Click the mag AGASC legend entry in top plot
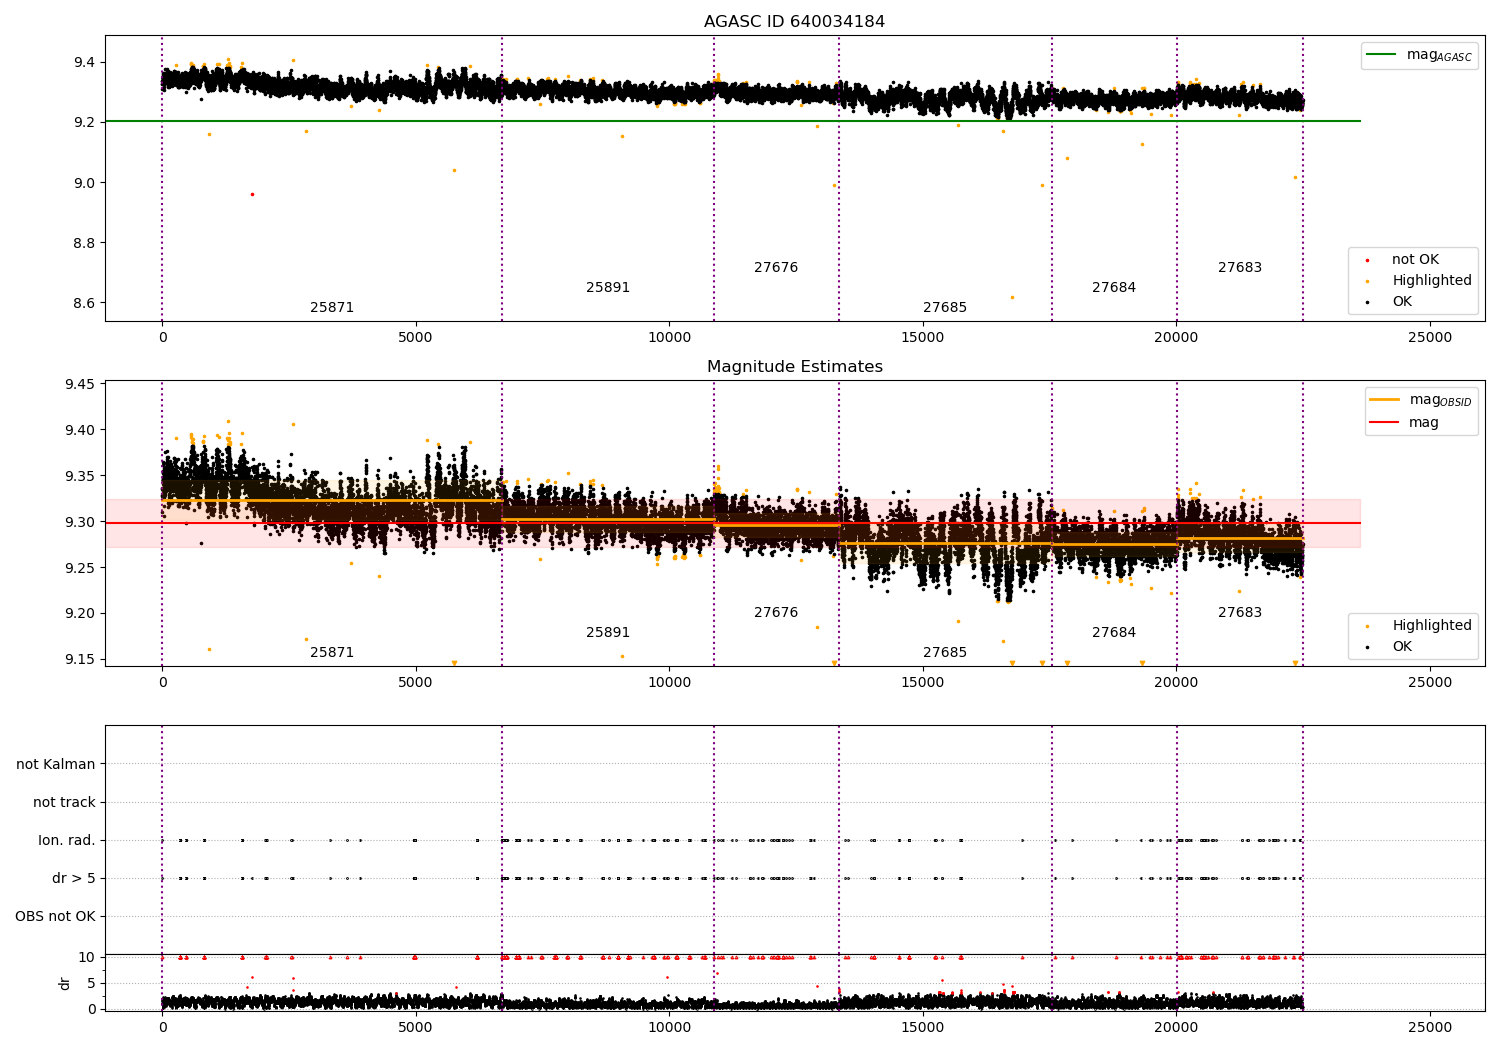Screen dimensions: 1500x1050 click(1420, 55)
